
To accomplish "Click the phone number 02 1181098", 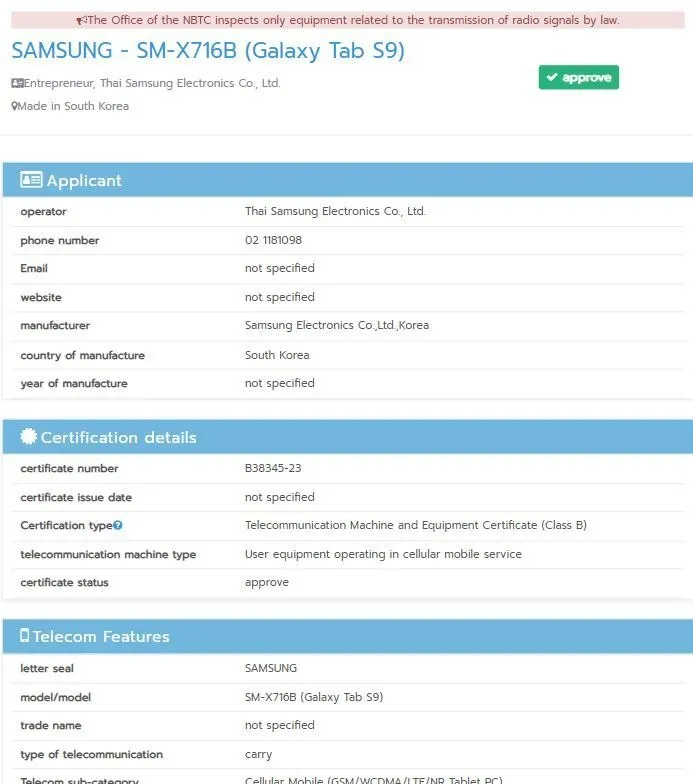I will coord(273,240).
